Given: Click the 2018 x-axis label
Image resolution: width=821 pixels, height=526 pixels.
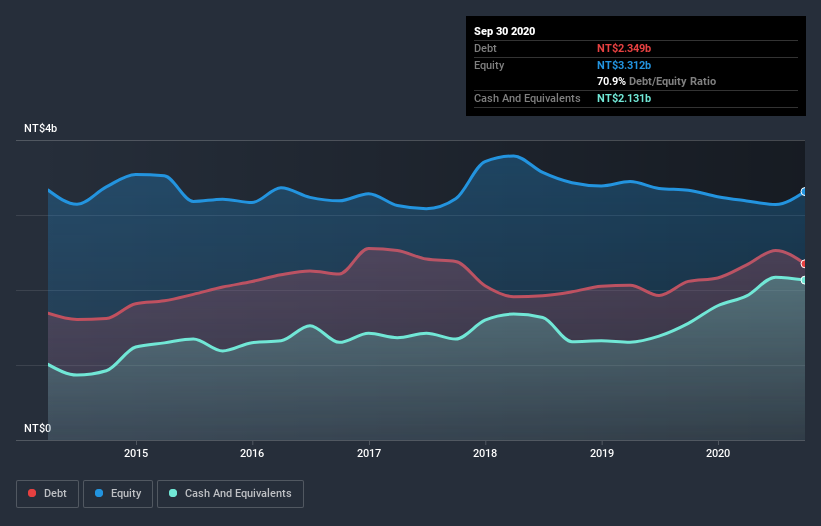Looking at the screenshot, I should click(485, 453).
